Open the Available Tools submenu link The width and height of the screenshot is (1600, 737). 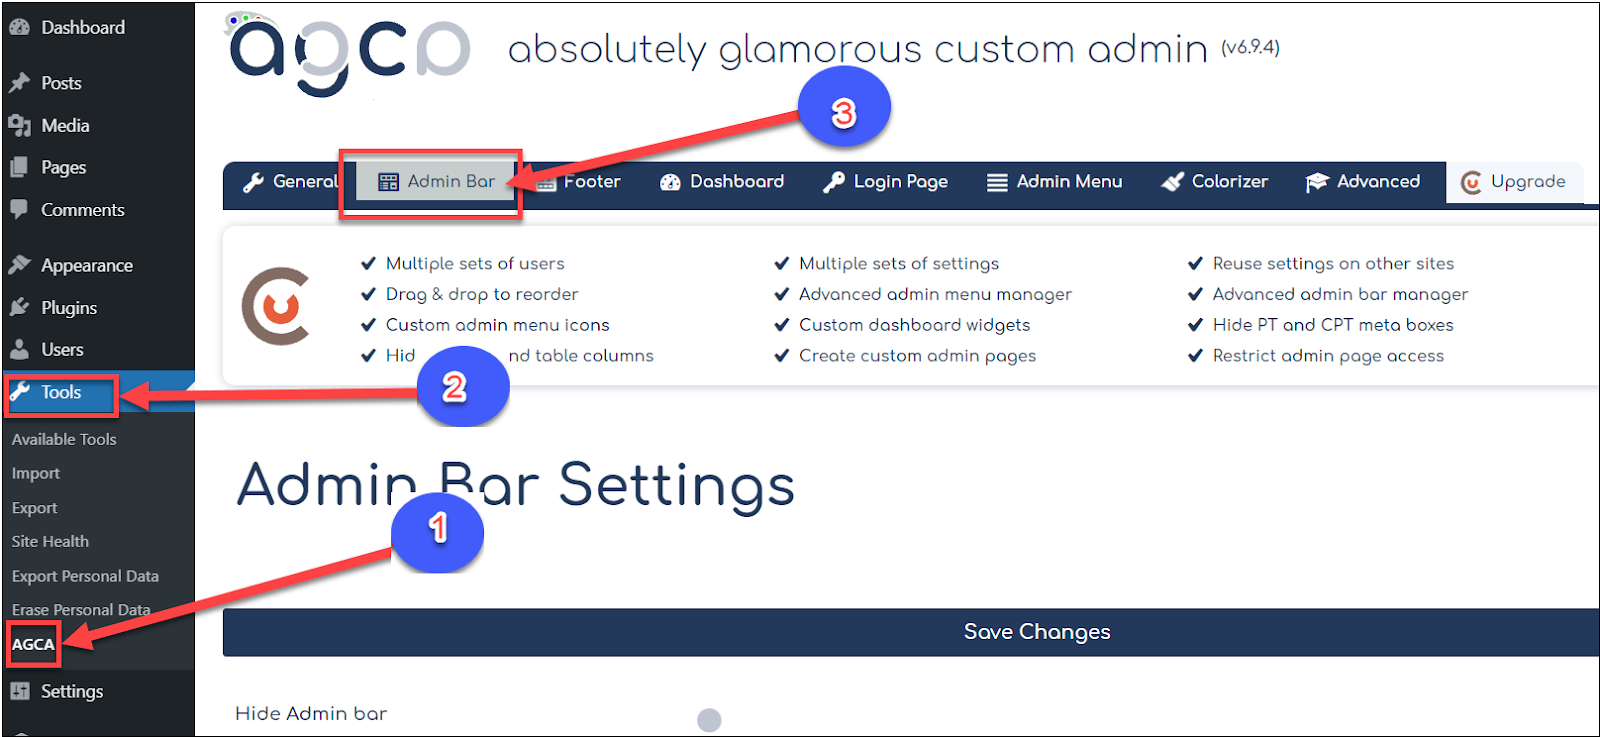click(64, 439)
